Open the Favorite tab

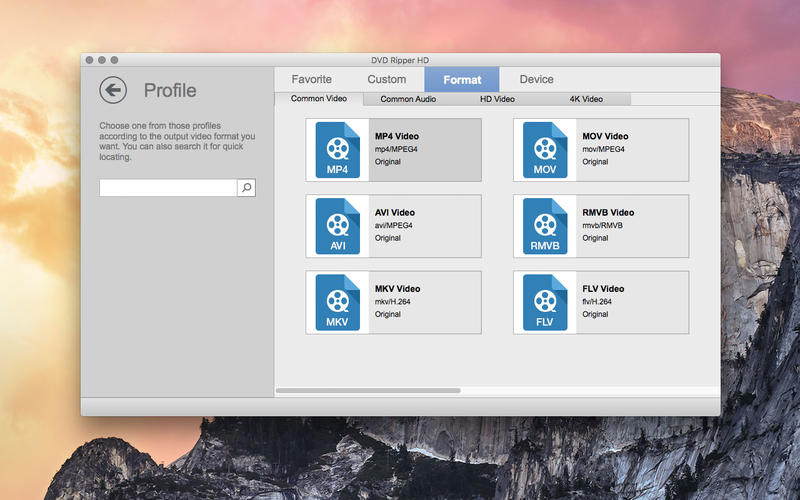tap(311, 79)
